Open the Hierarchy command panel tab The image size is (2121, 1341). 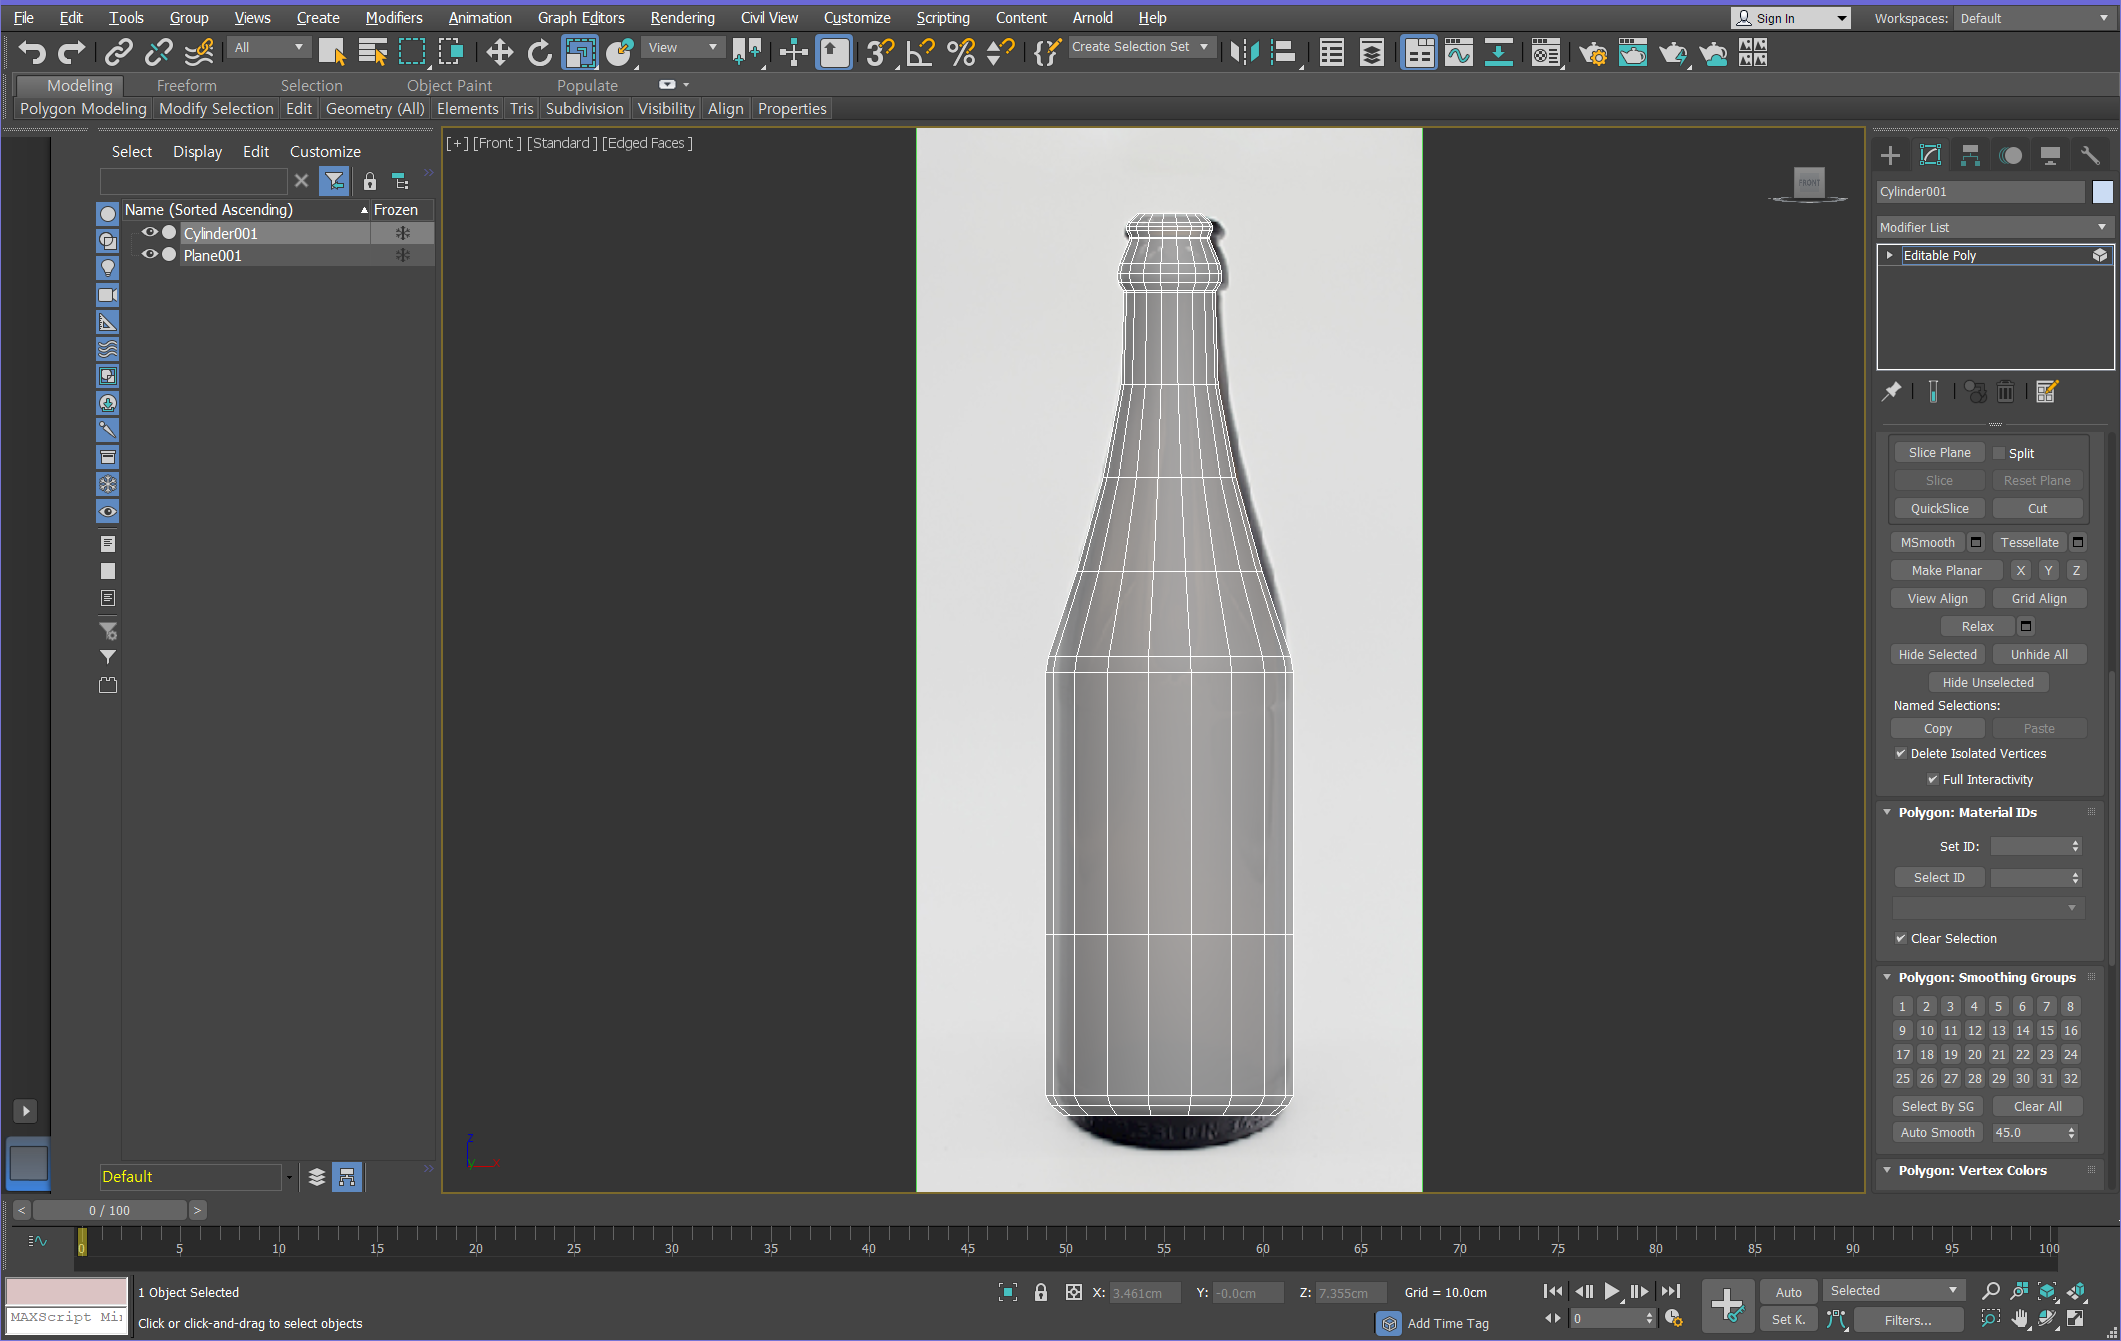coord(1970,155)
